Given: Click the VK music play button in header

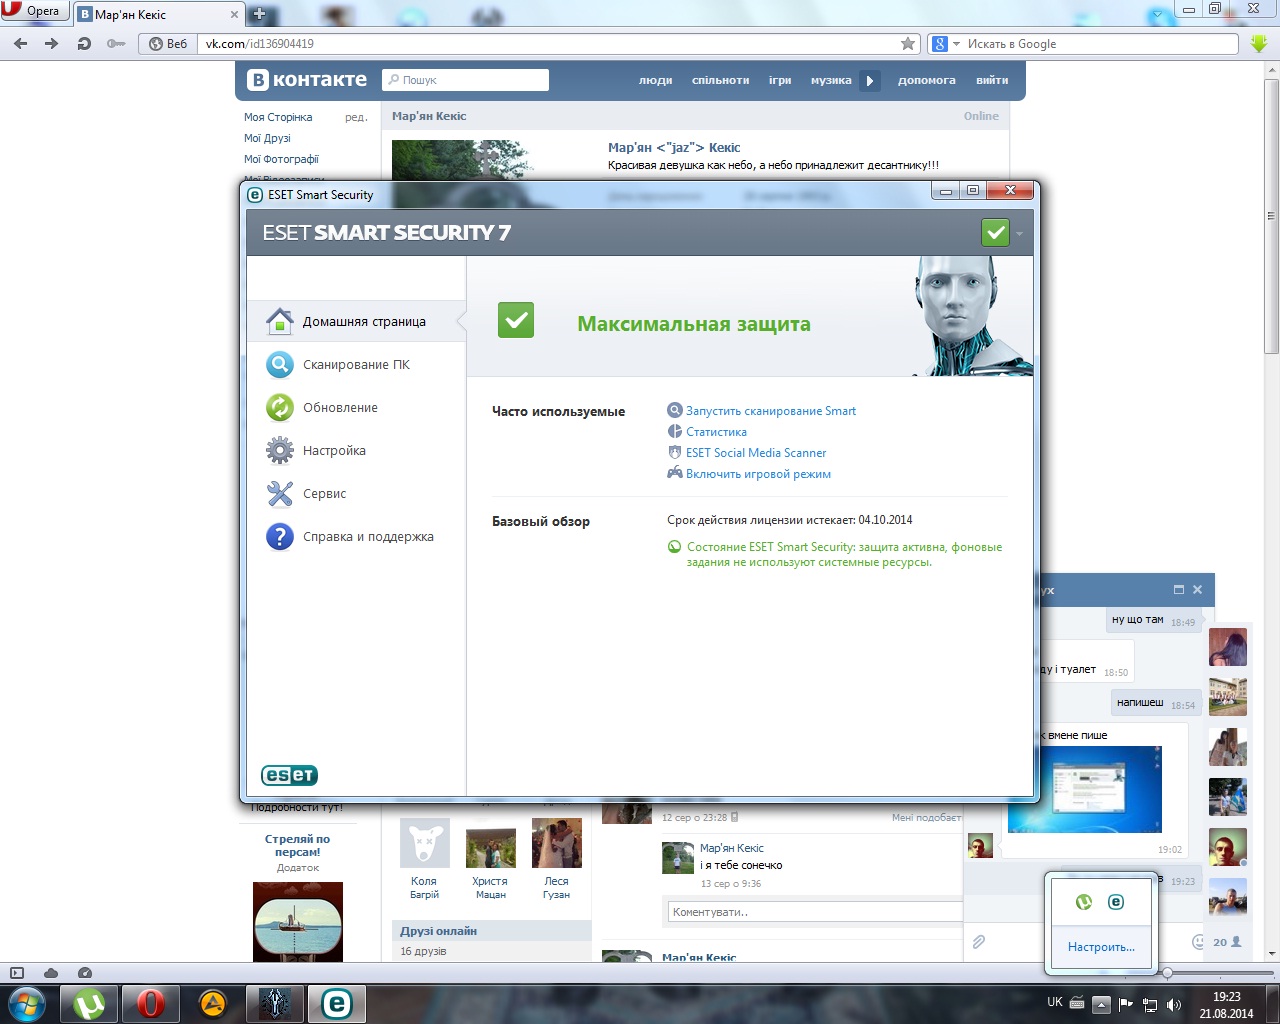Looking at the screenshot, I should point(870,80).
